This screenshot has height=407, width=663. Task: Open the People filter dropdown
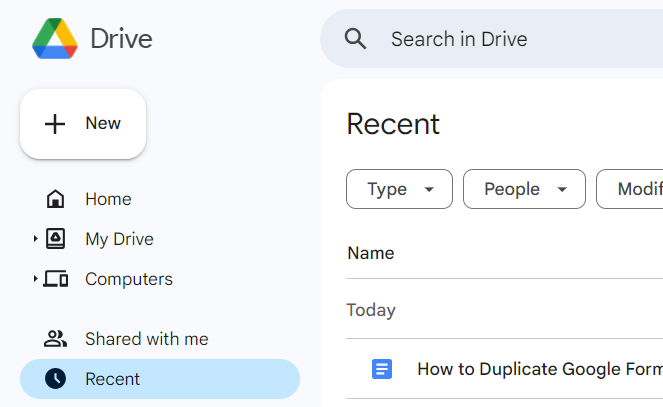click(524, 189)
